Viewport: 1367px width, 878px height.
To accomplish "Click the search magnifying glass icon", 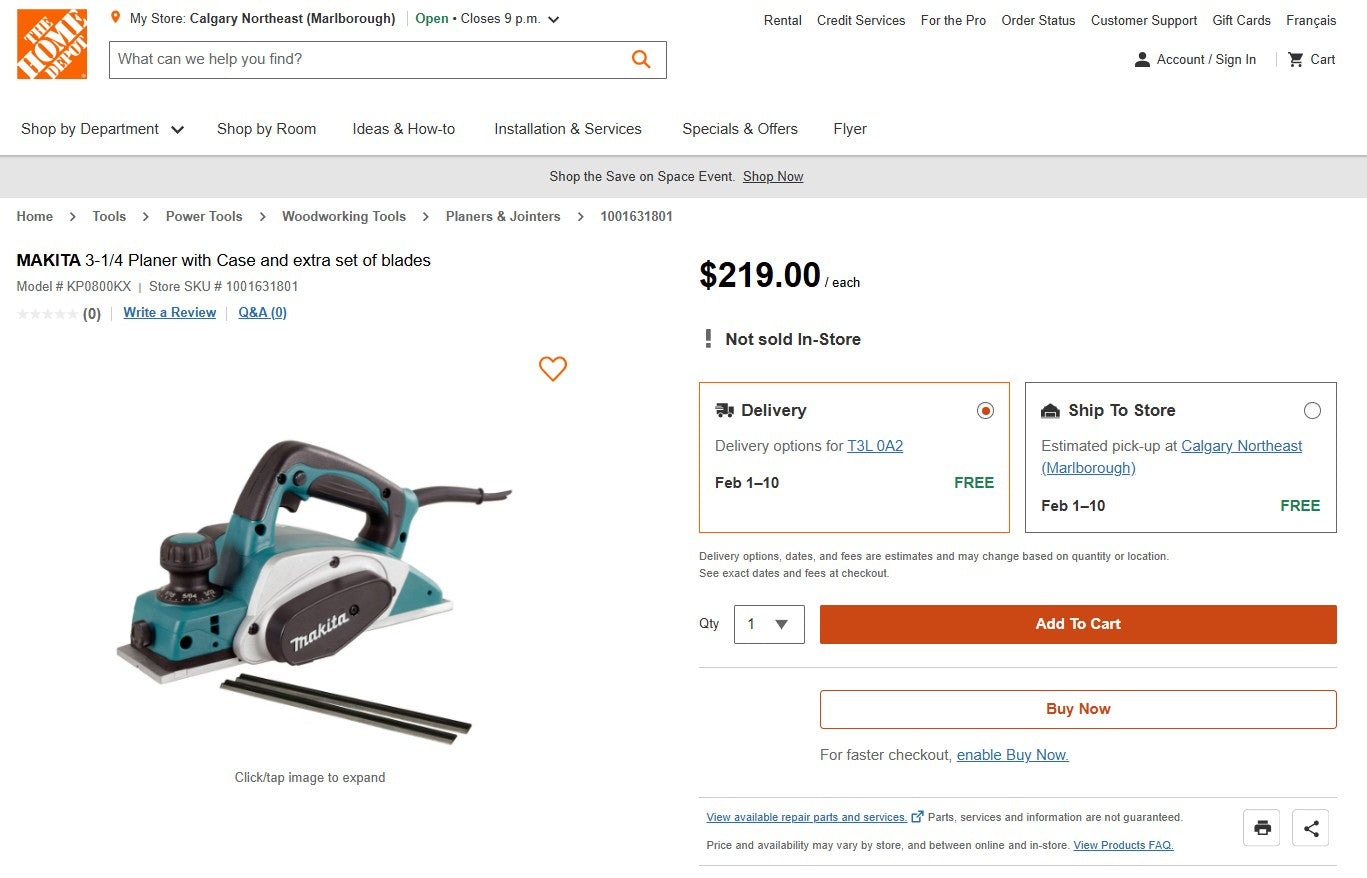I will (640, 59).
